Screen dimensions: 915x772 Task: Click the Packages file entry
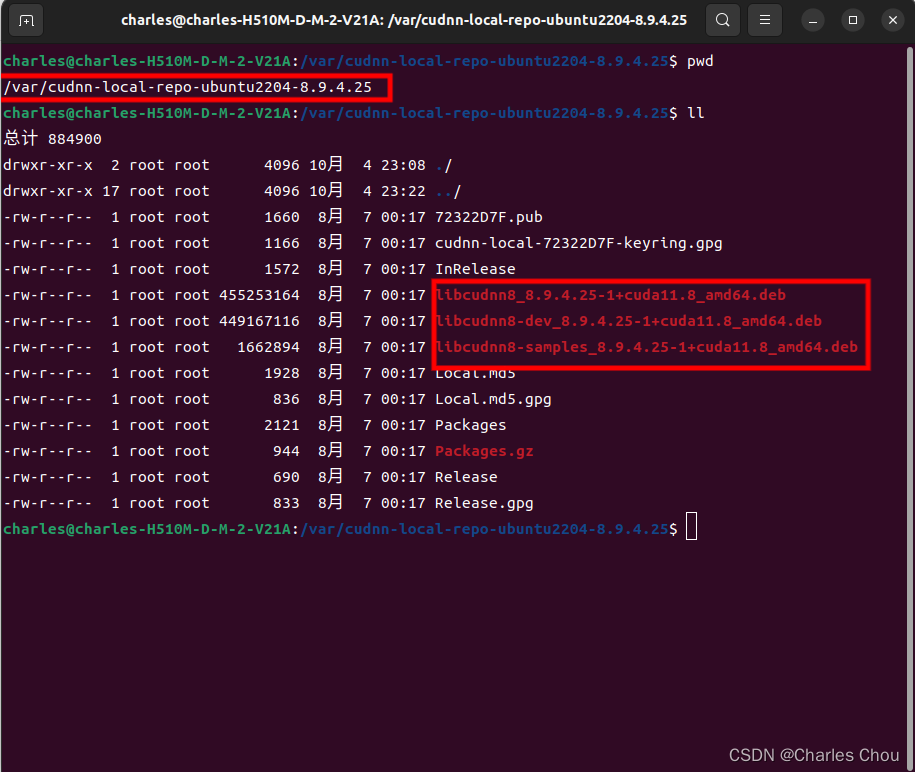[x=472, y=424]
